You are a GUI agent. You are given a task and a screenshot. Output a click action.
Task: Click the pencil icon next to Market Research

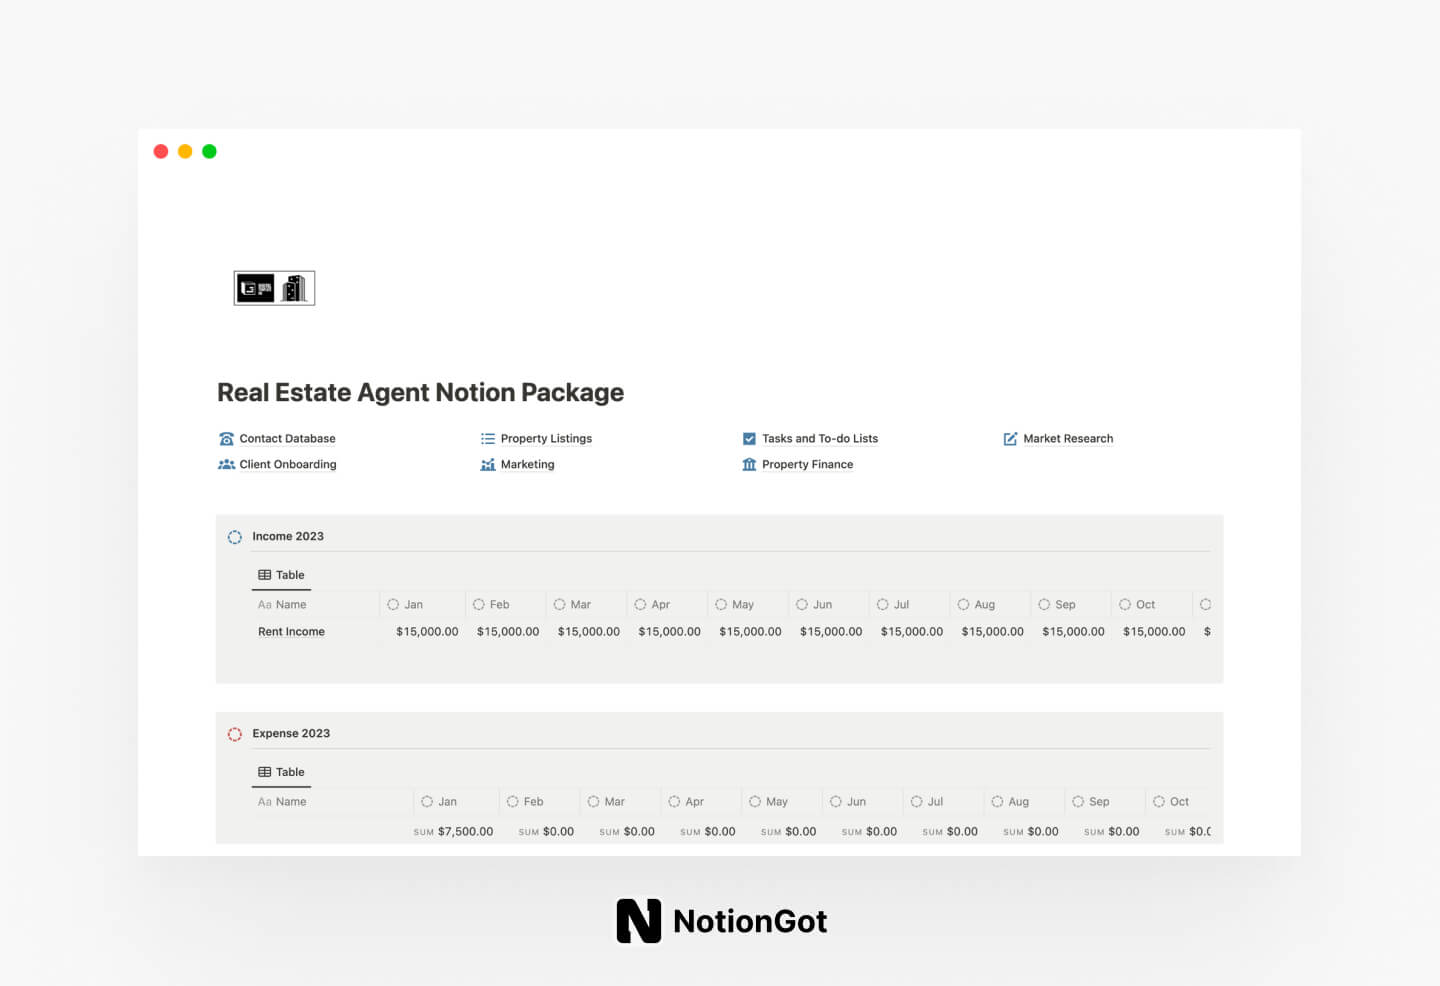tap(1011, 438)
